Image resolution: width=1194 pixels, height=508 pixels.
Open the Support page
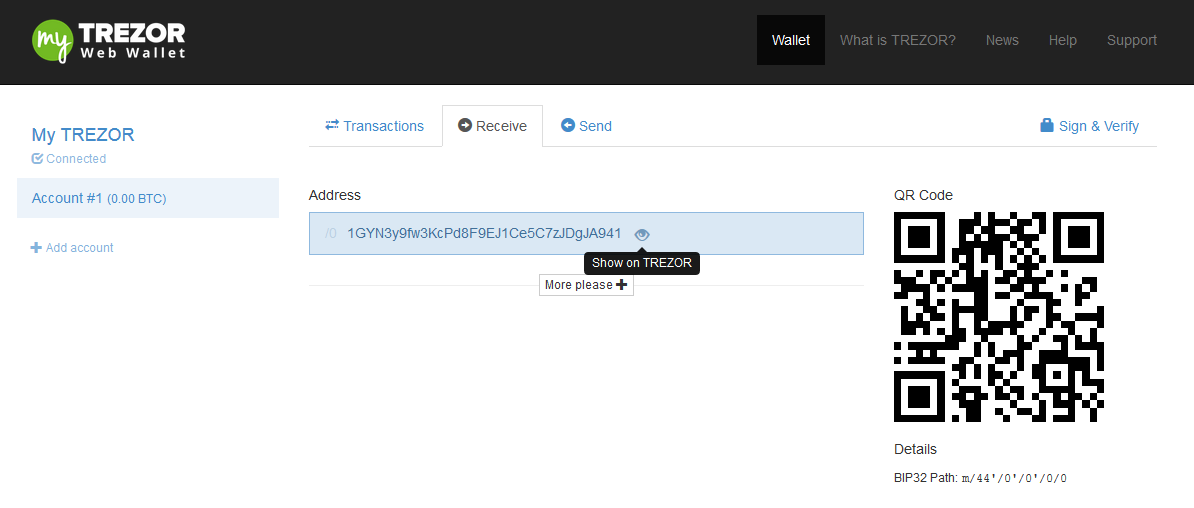(1132, 40)
